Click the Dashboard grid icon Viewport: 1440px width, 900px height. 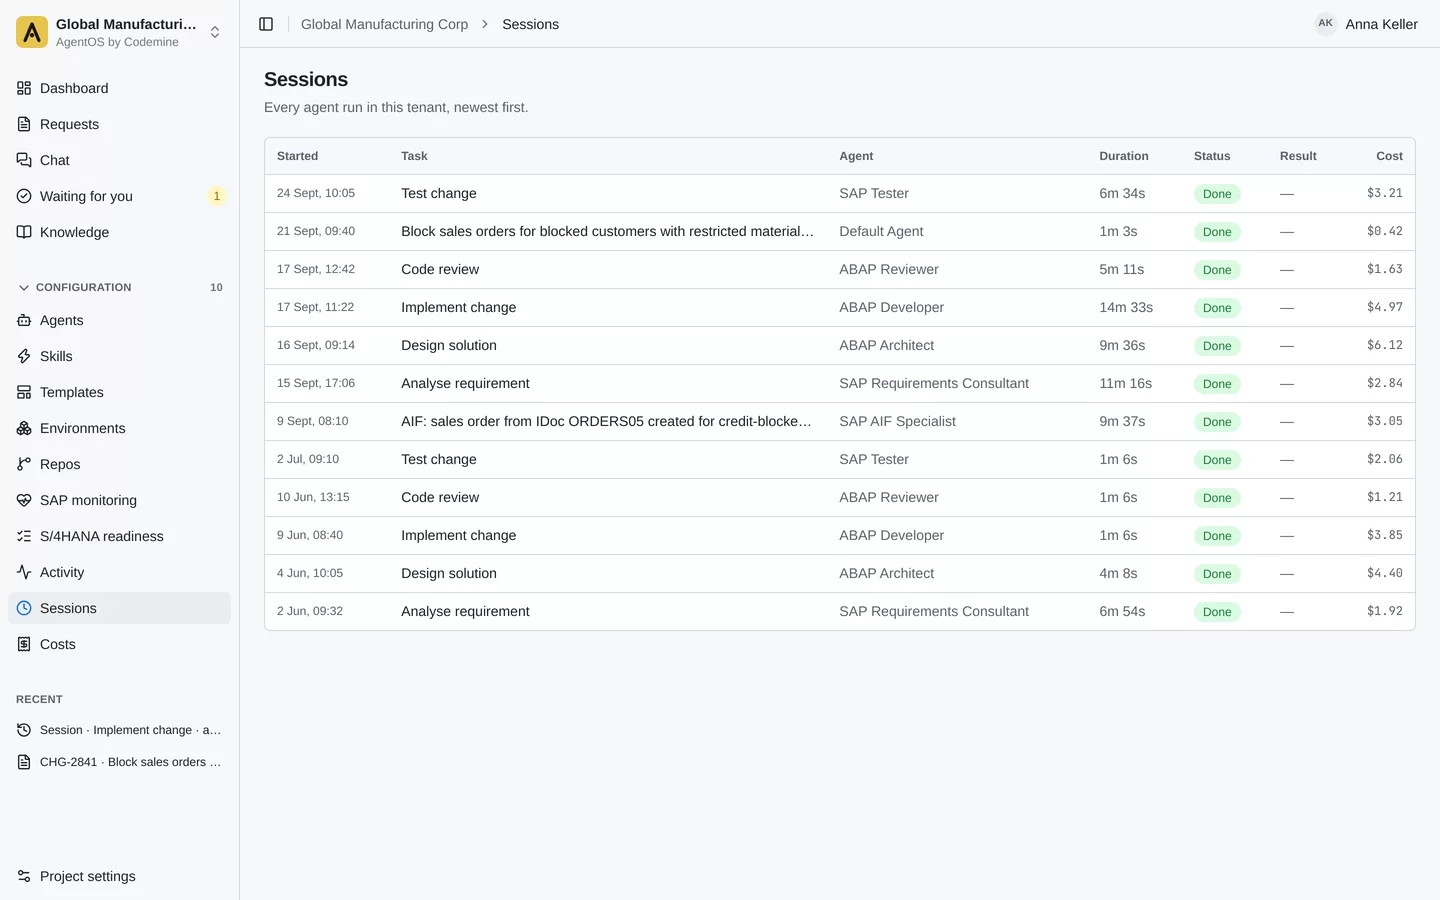point(24,88)
